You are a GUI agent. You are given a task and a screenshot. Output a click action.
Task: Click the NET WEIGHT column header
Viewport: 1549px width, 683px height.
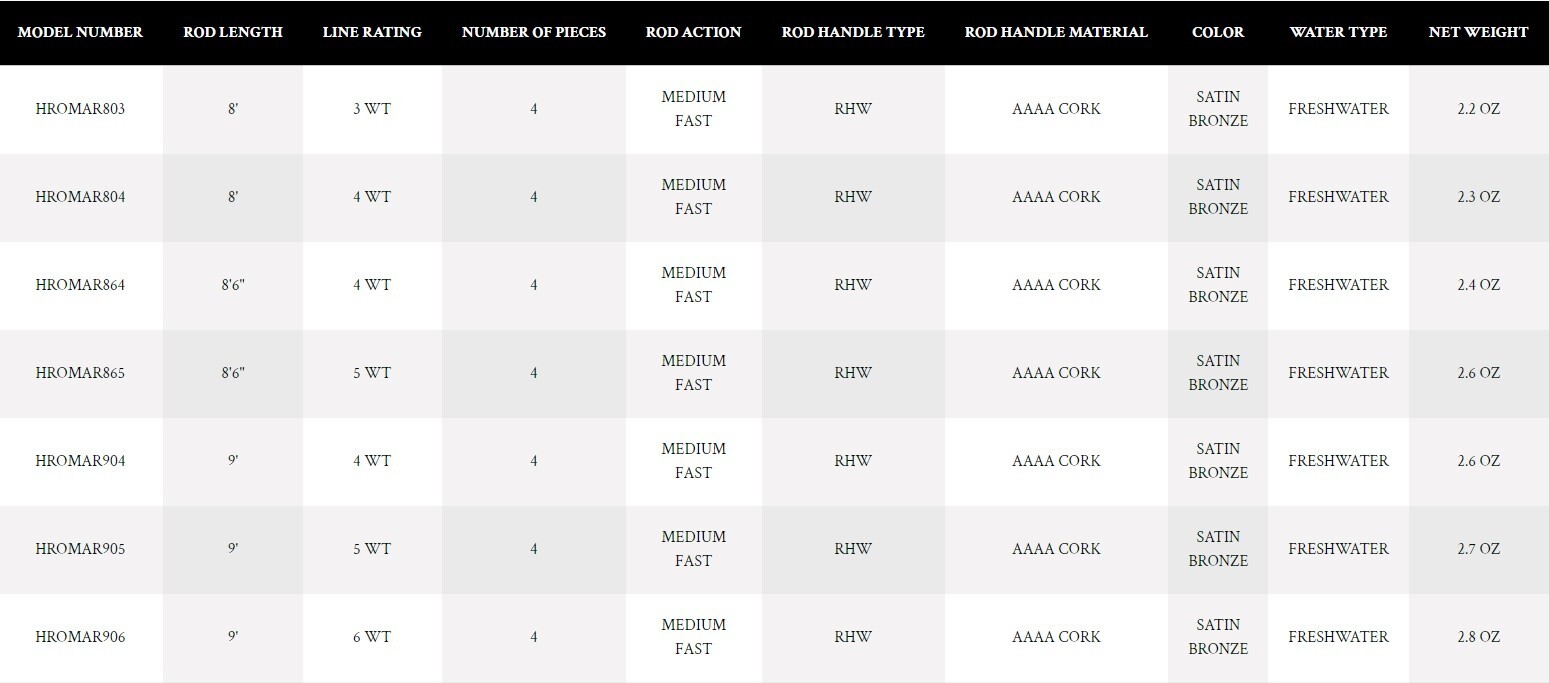[1478, 32]
